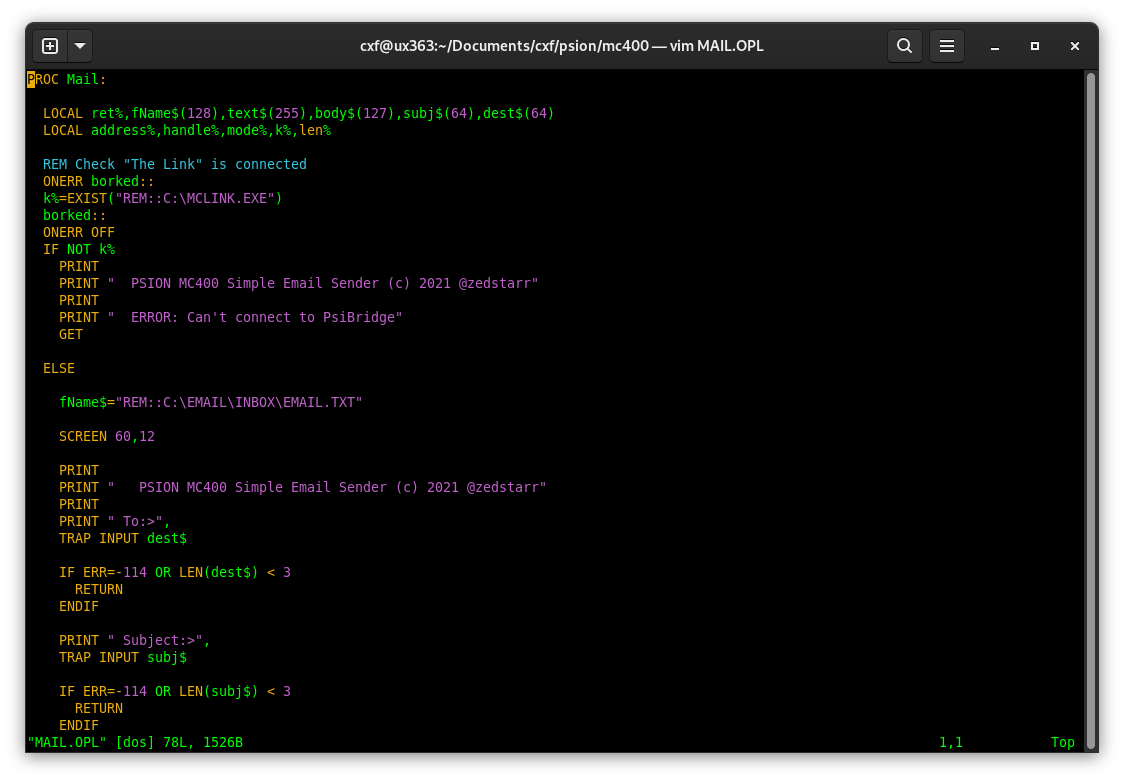
Task: Open the dropdown arrow beside new tab
Action: (80, 46)
